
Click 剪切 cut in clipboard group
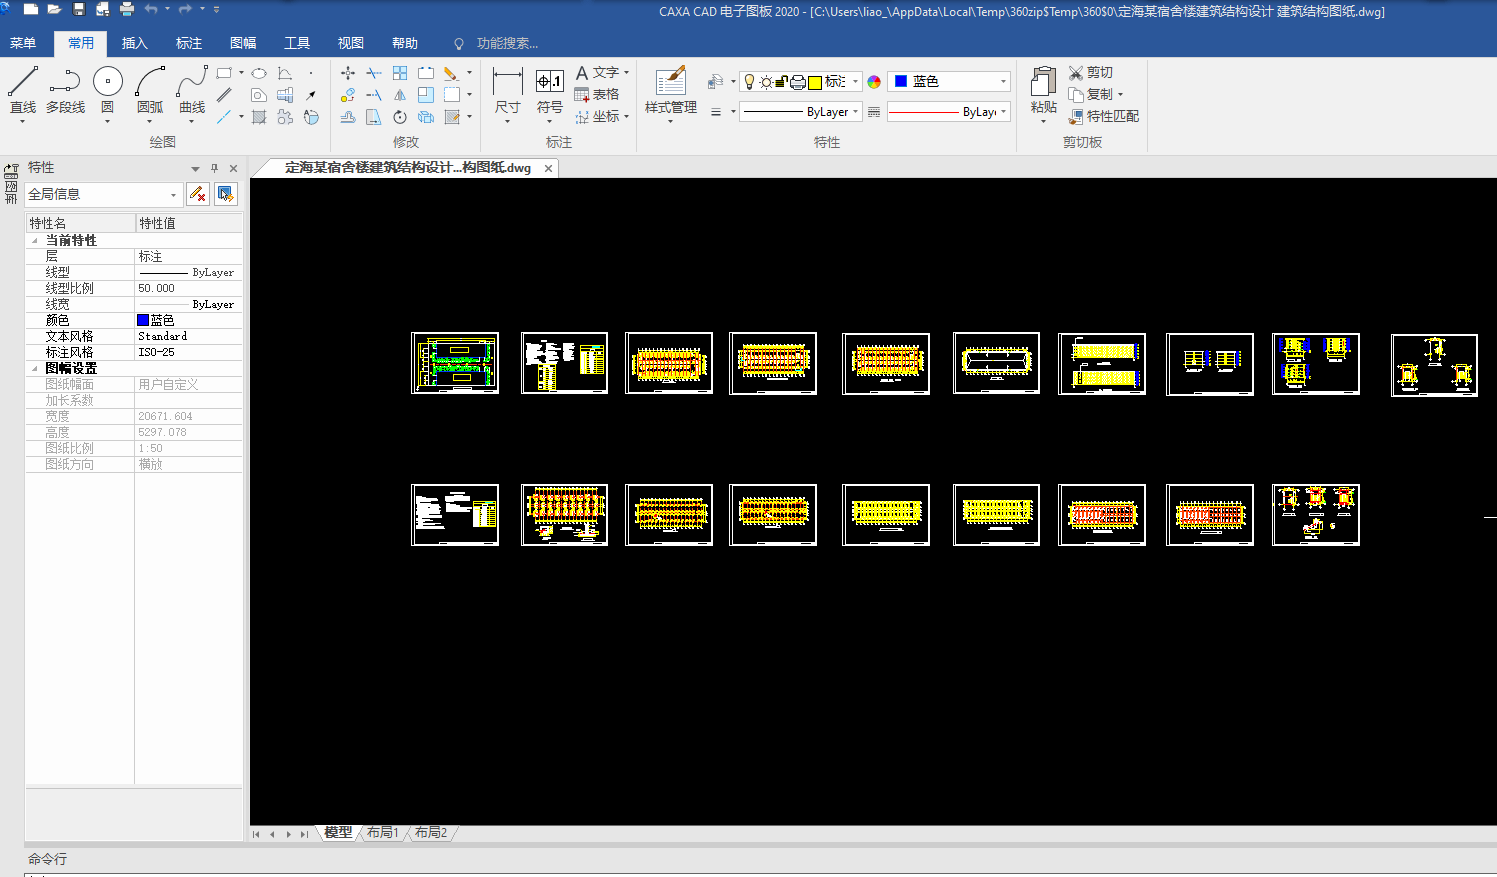coord(1091,73)
